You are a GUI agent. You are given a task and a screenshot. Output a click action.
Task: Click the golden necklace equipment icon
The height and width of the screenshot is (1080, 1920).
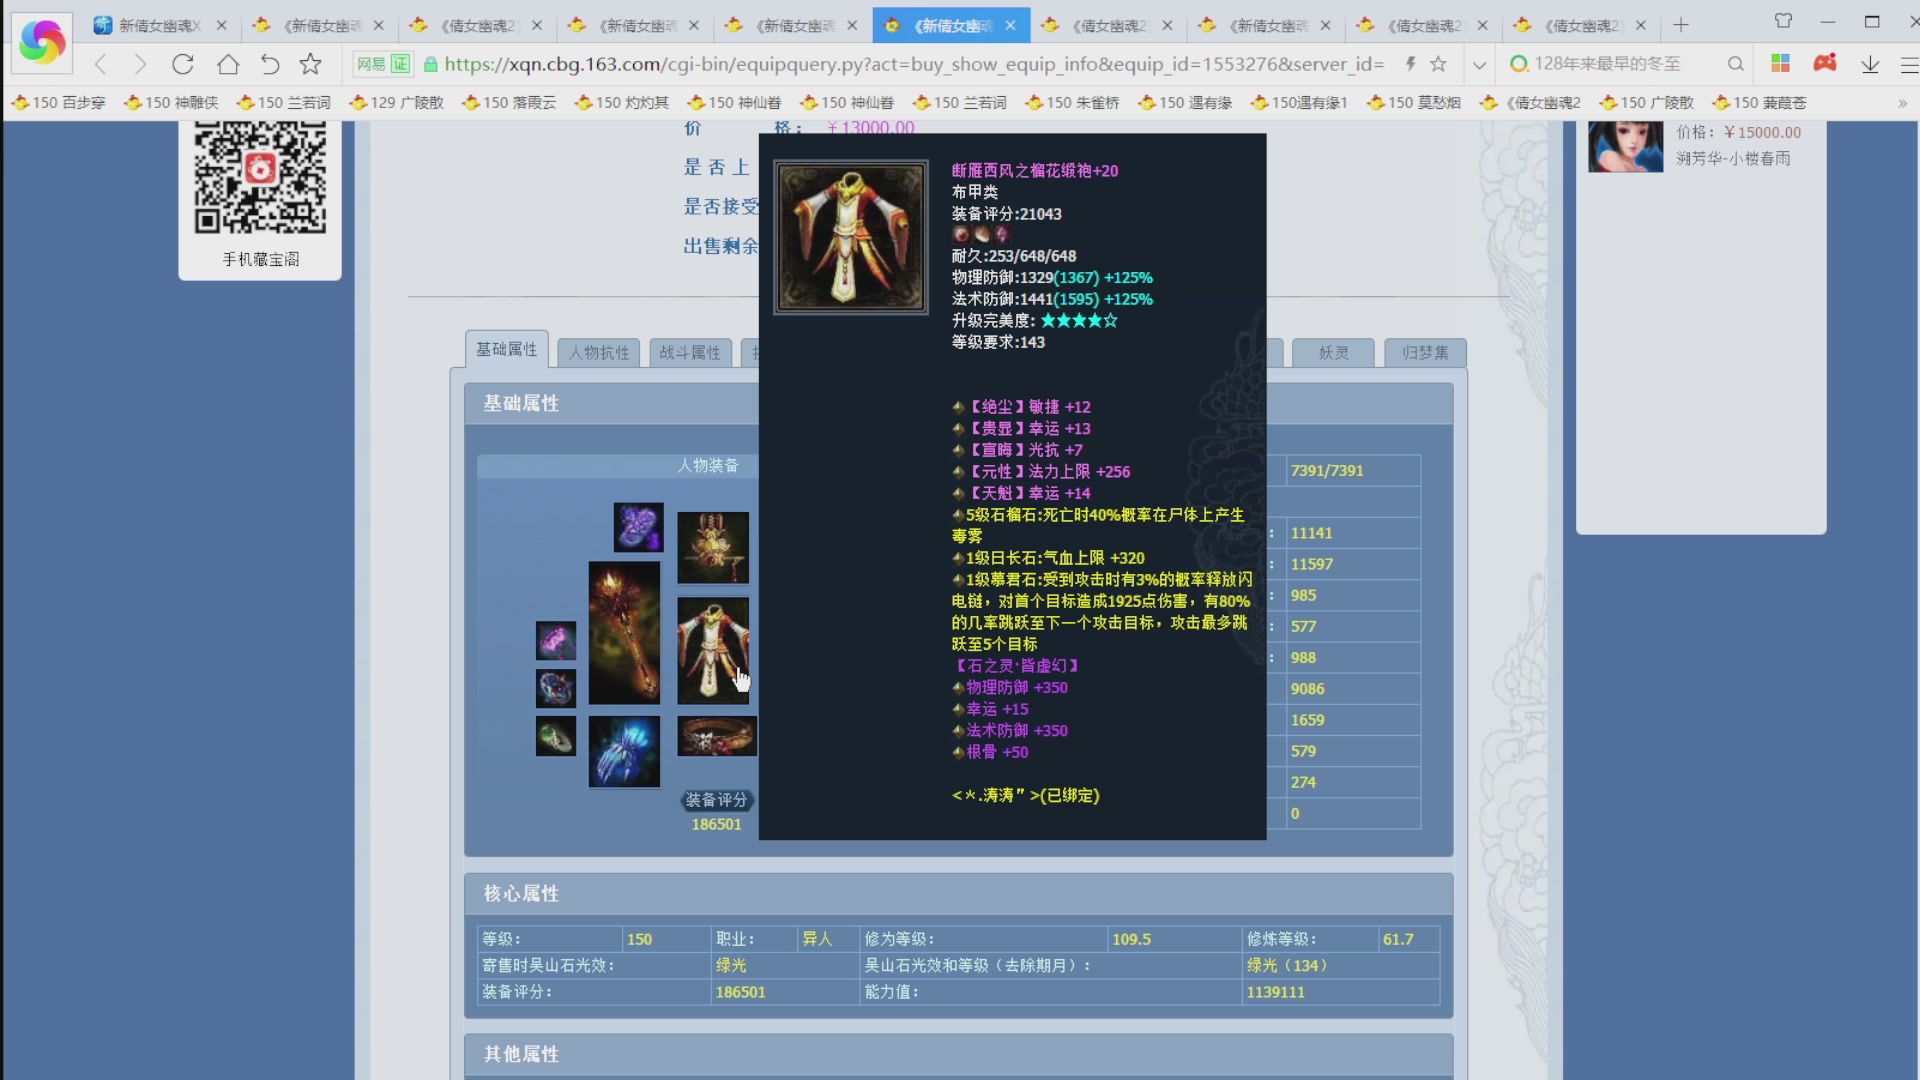click(713, 547)
